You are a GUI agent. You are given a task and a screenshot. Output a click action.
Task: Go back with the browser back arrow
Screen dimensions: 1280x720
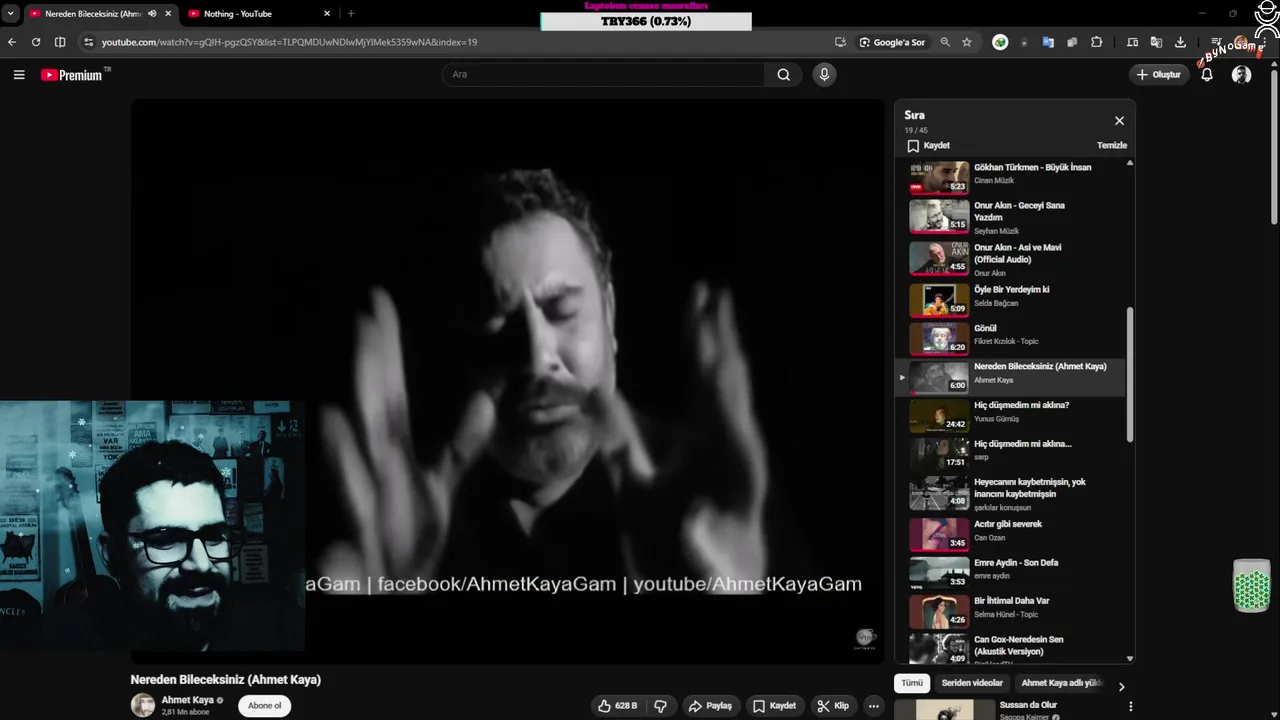pos(12,42)
